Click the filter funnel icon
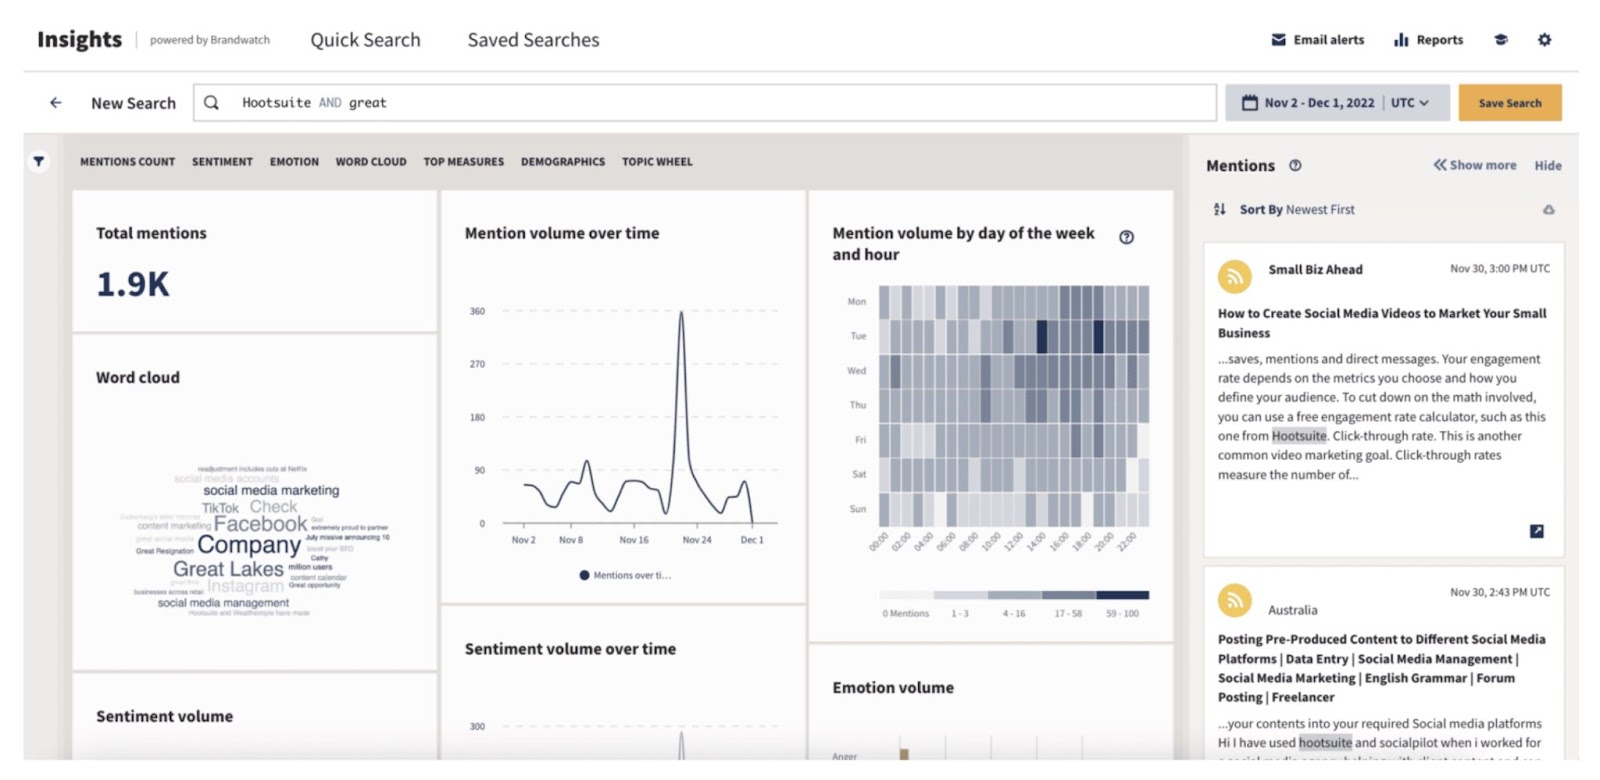 (x=38, y=161)
